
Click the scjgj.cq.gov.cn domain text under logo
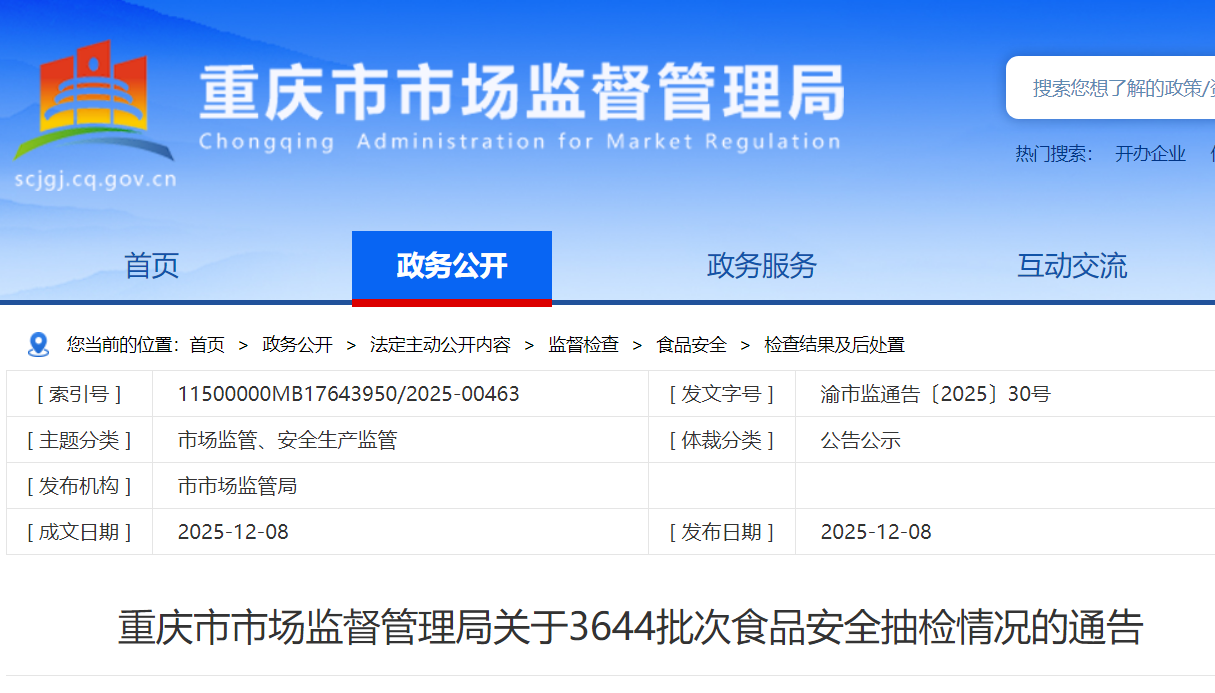[x=95, y=180]
